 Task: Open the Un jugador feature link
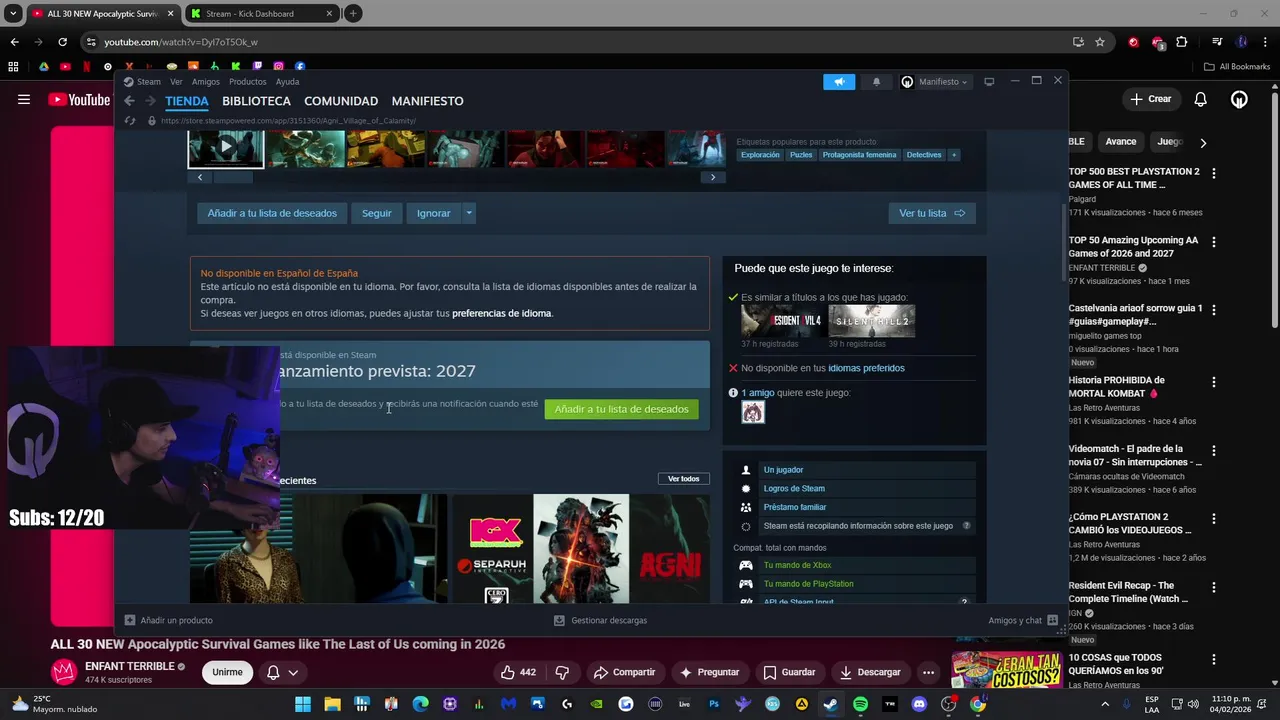(783, 470)
